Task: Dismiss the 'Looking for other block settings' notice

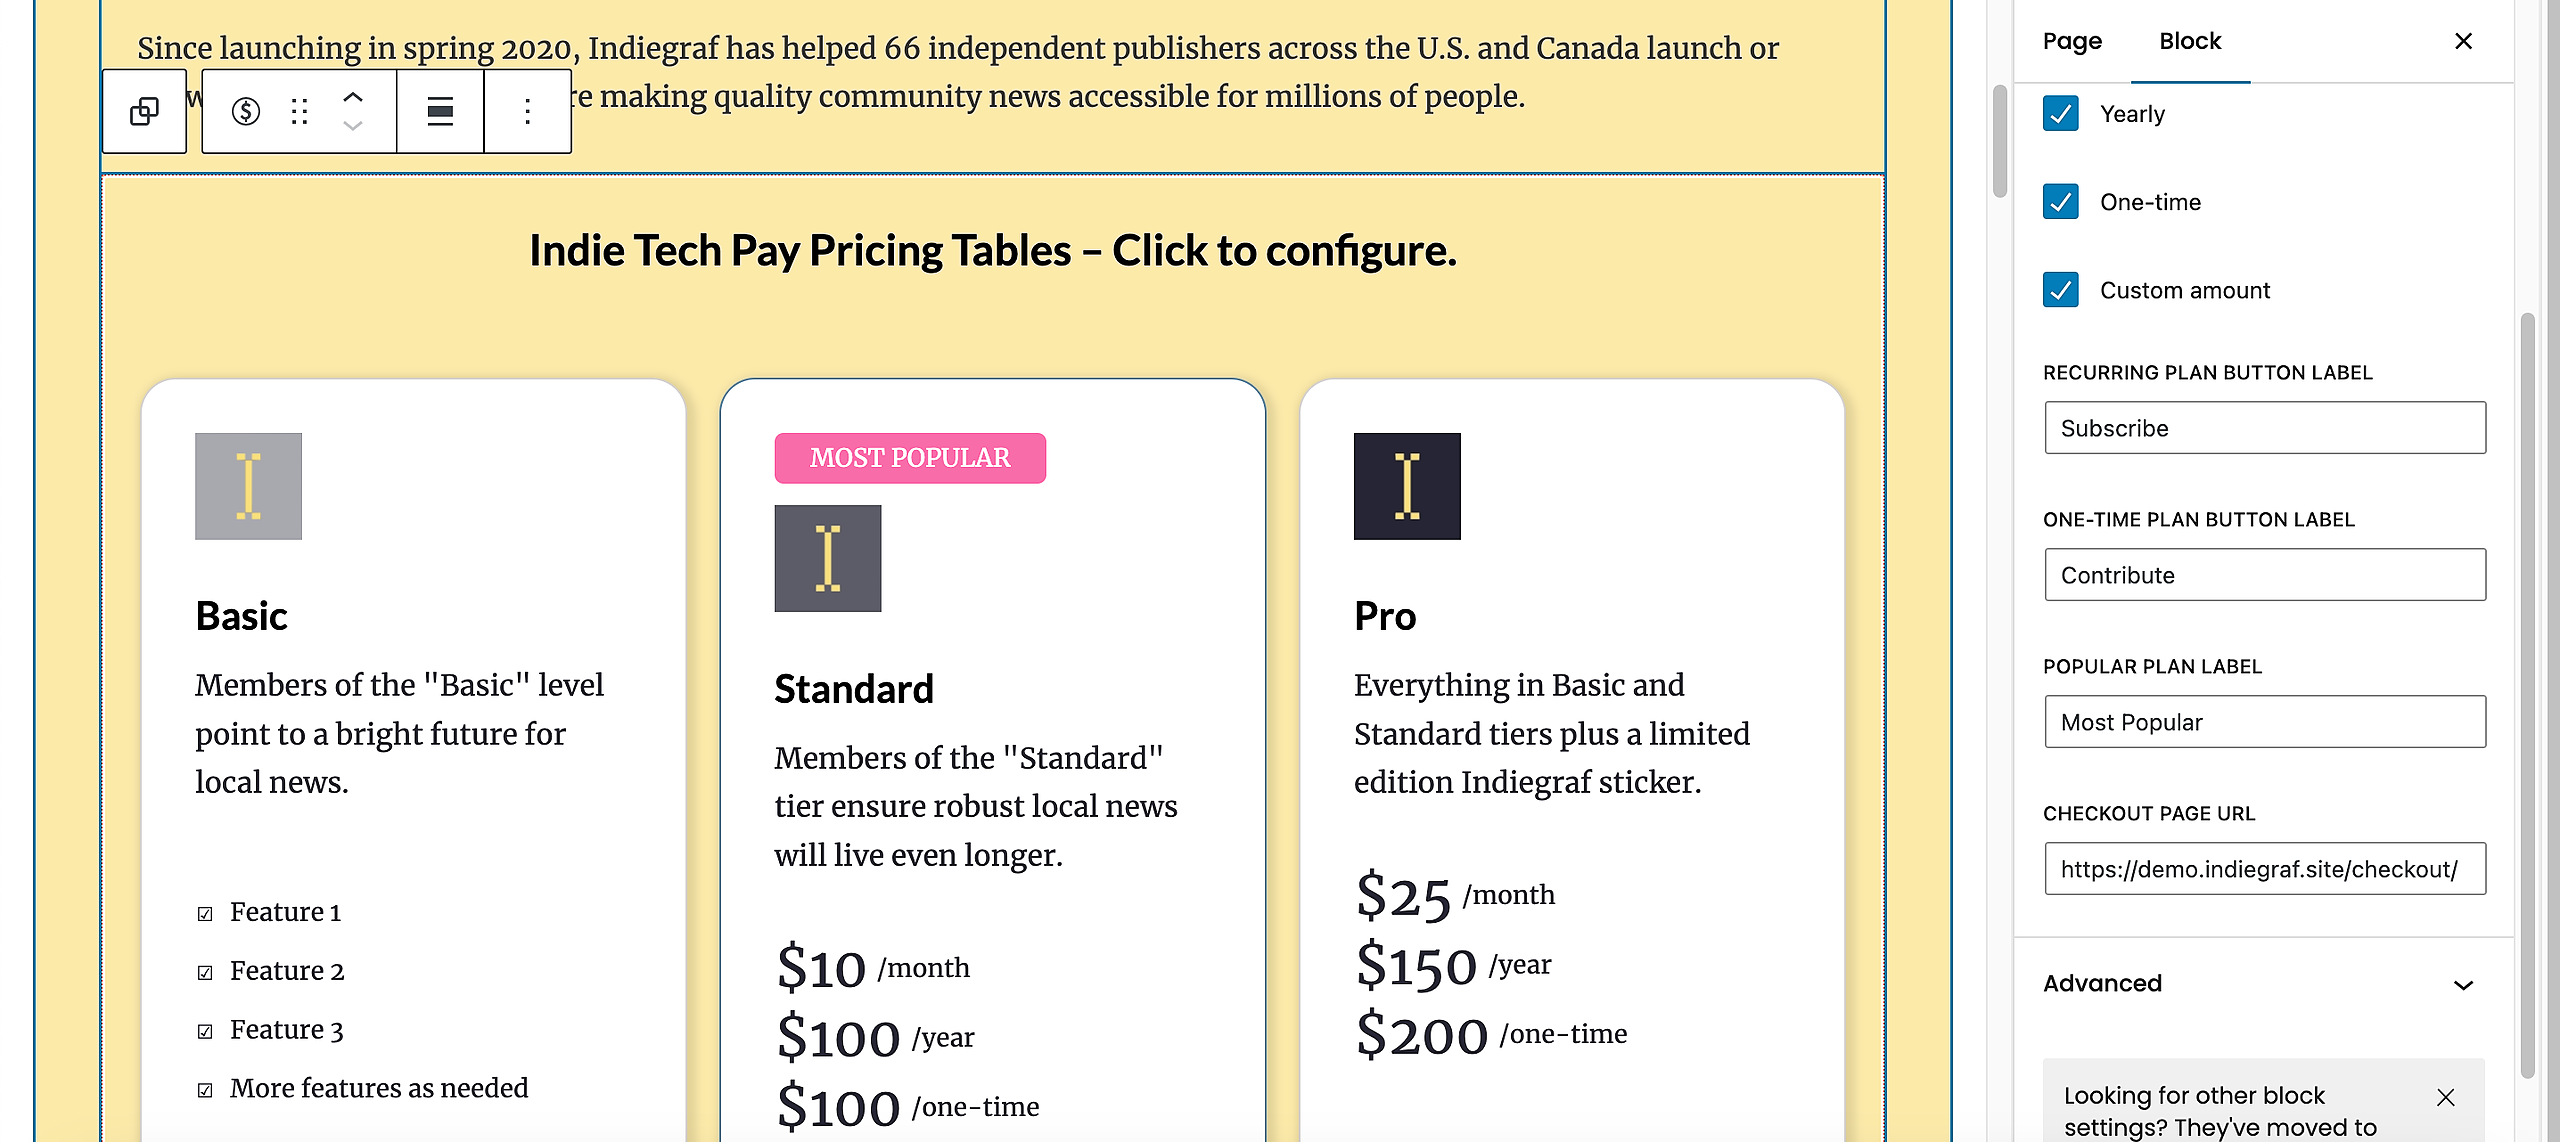Action: tap(2446, 1097)
